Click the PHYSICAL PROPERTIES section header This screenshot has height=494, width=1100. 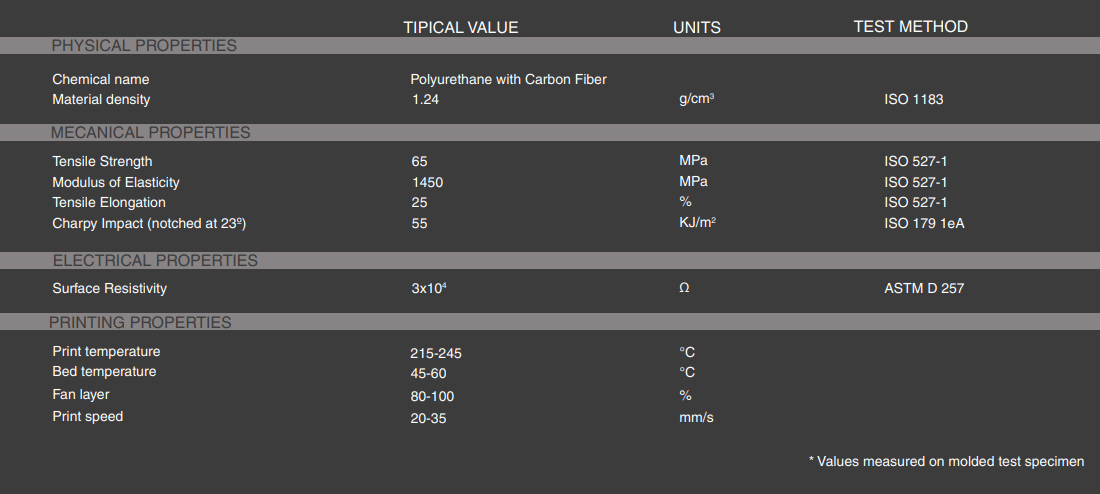144,46
